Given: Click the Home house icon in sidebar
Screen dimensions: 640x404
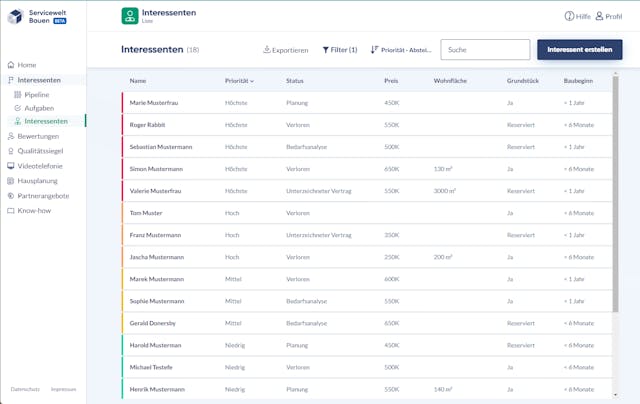Looking at the screenshot, I should click(x=11, y=65).
